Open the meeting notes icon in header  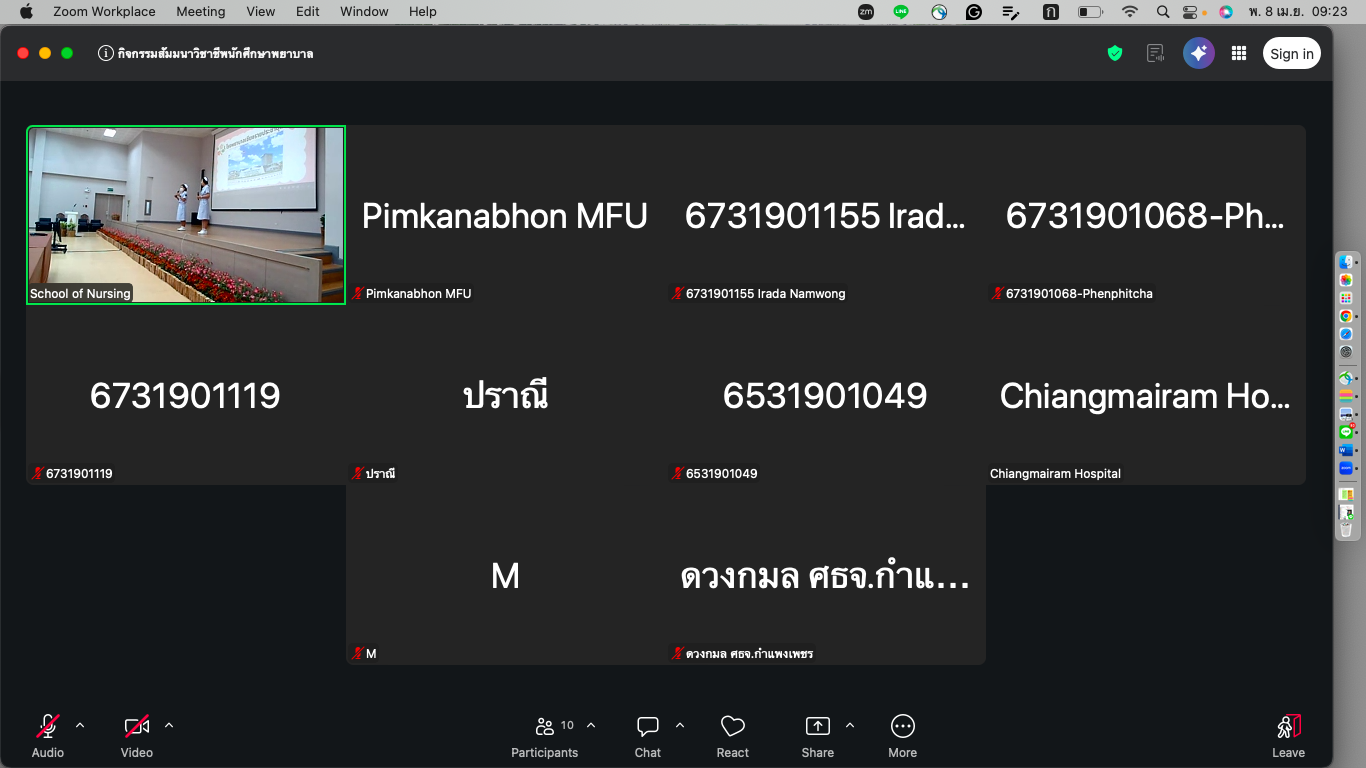point(1156,54)
